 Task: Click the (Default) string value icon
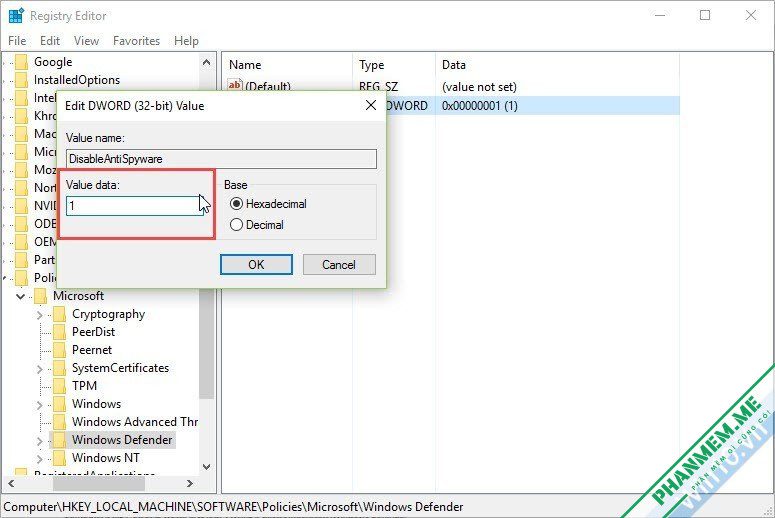pyautogui.click(x=235, y=85)
